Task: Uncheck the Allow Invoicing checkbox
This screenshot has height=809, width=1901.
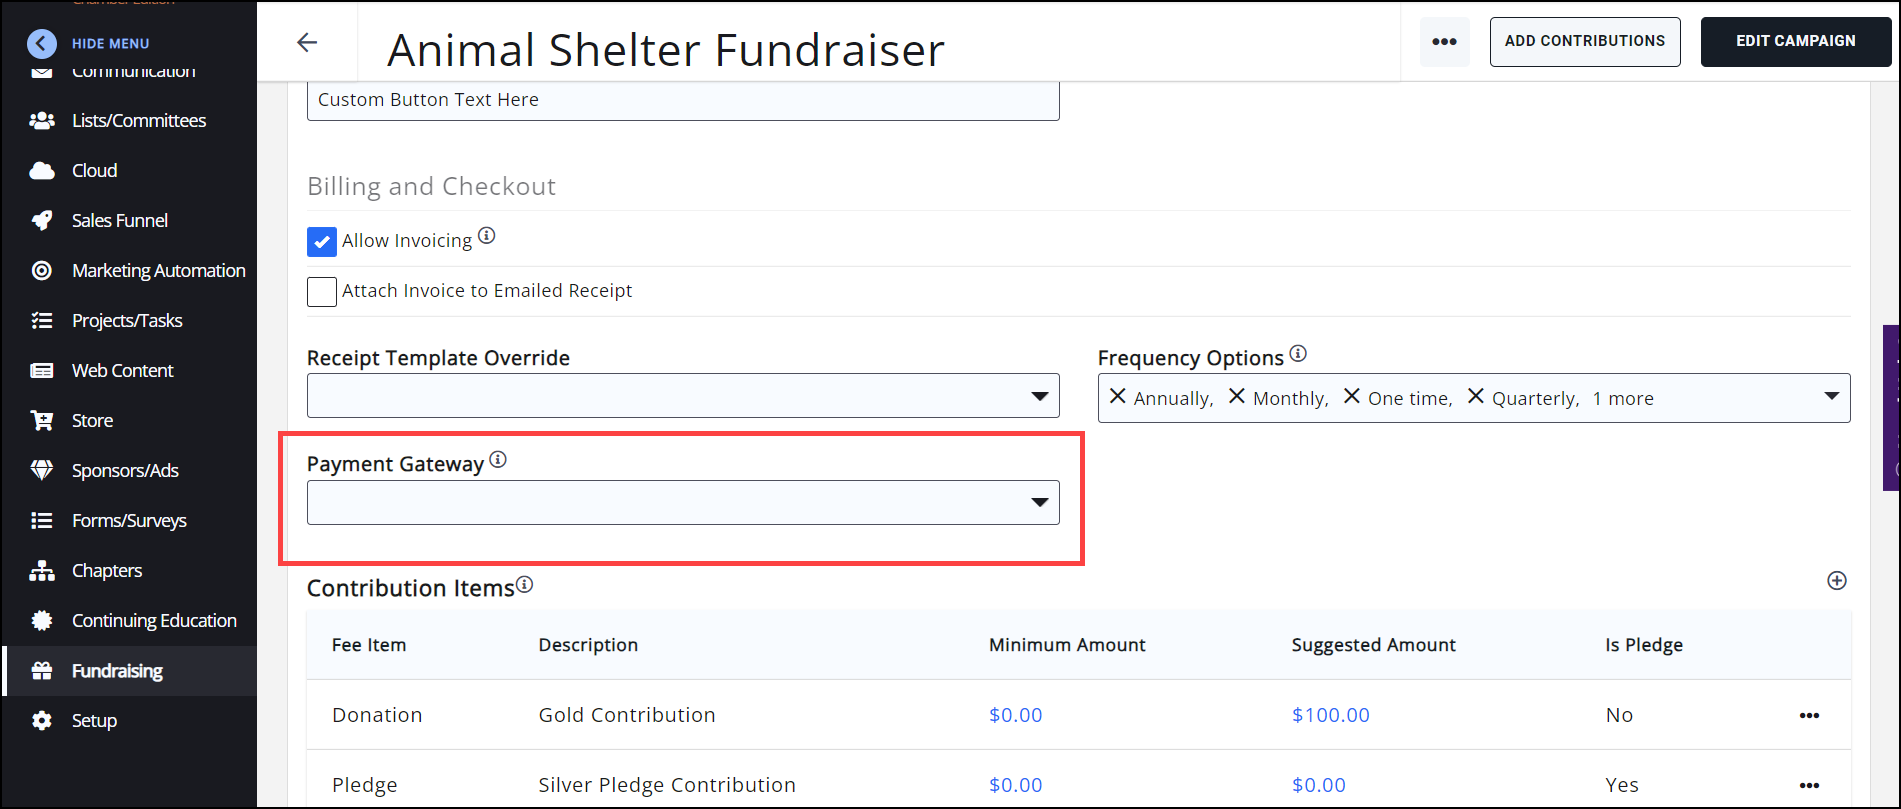Action: tap(322, 242)
